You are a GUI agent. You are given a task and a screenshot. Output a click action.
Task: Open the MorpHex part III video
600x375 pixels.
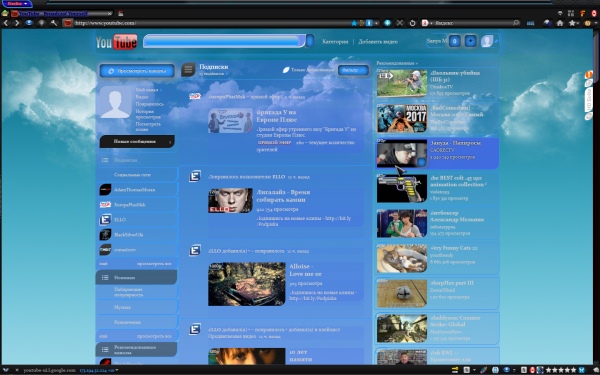(402, 293)
